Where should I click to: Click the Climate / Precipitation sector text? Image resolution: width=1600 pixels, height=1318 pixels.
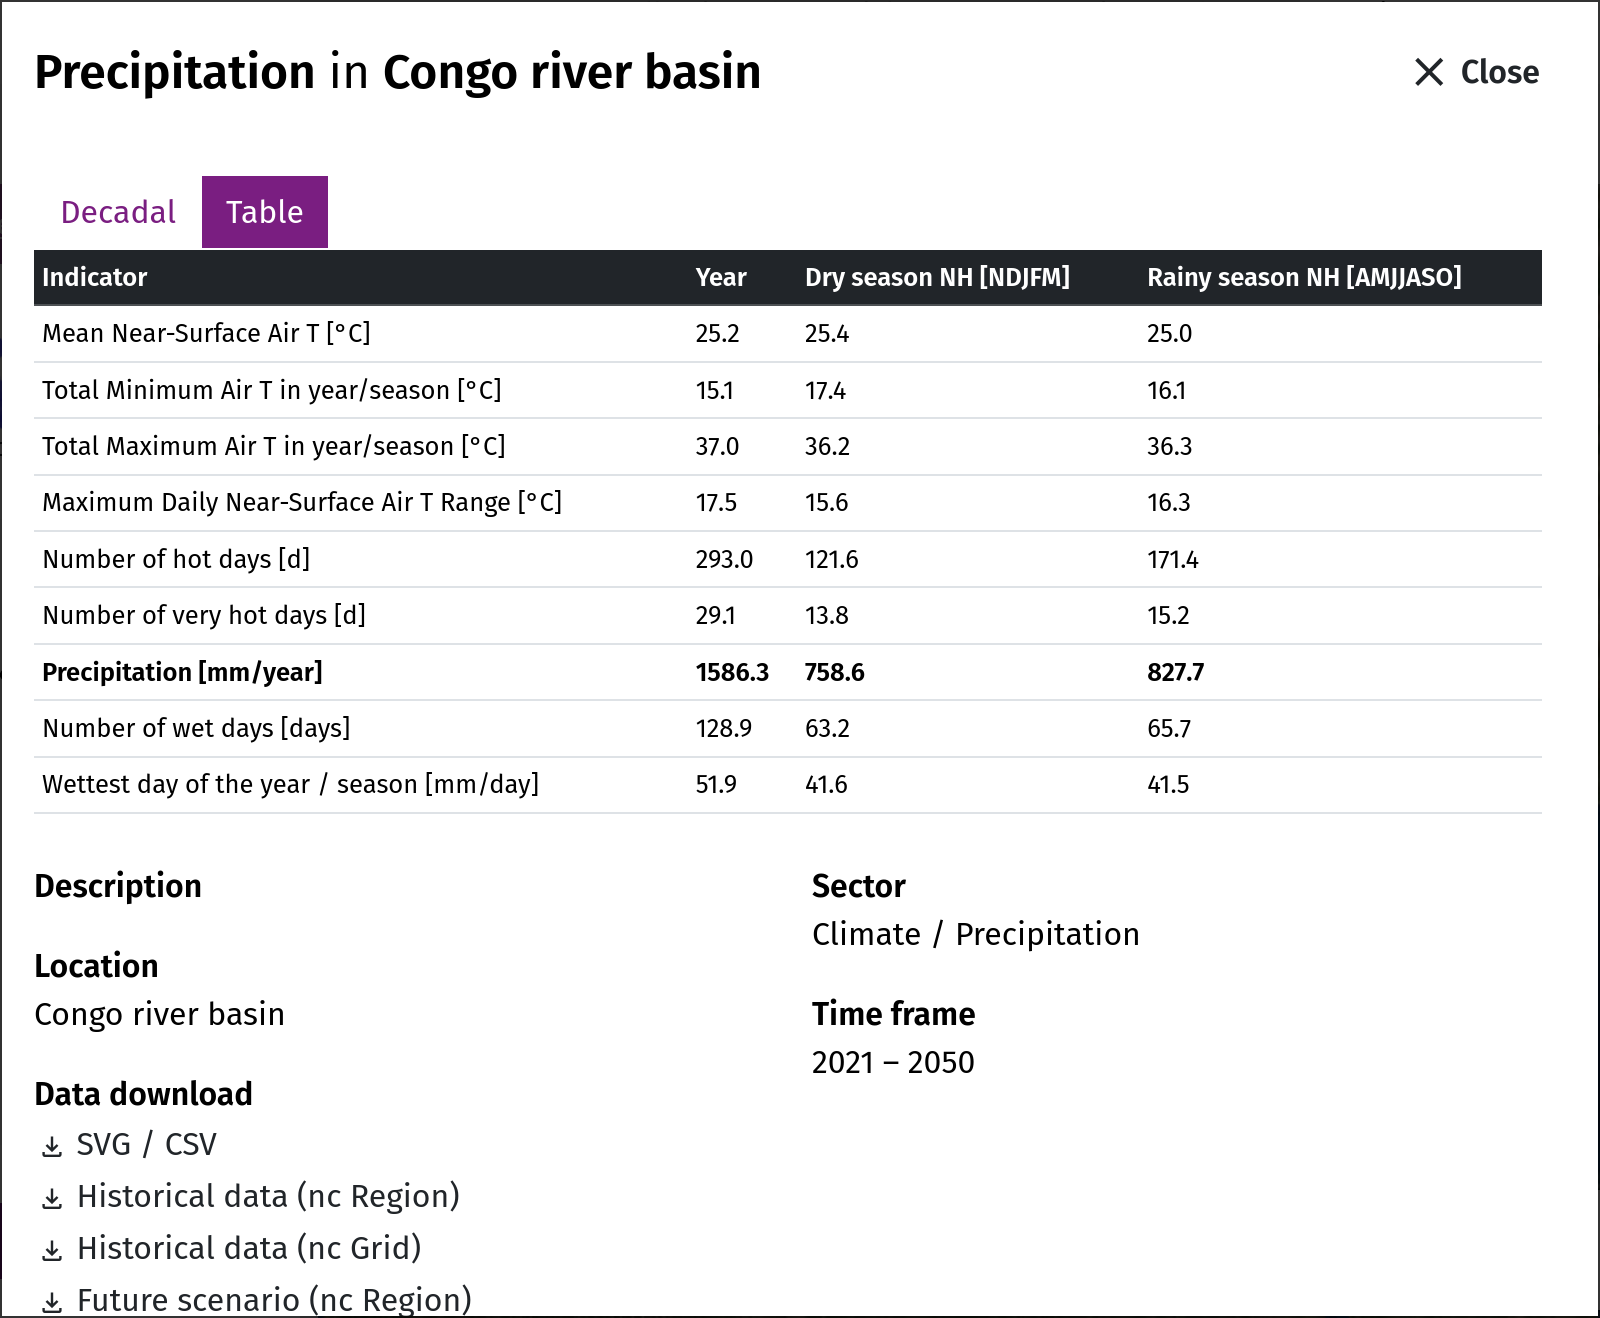975,934
